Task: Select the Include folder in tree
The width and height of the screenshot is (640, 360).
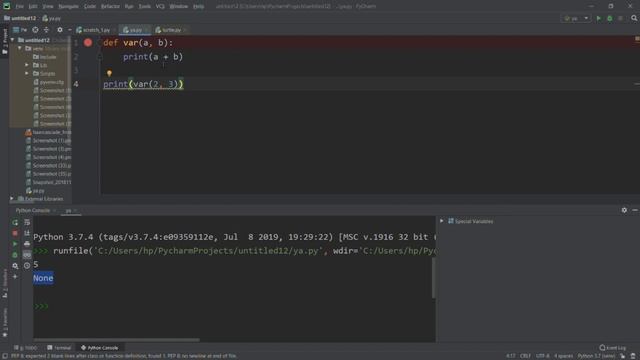Action: (44, 57)
